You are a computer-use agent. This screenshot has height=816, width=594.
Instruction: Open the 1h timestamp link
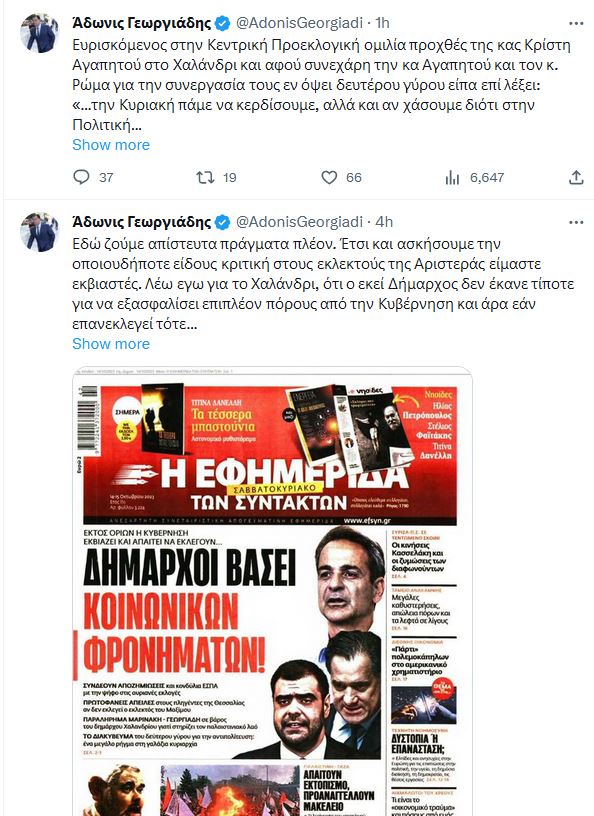click(x=383, y=23)
